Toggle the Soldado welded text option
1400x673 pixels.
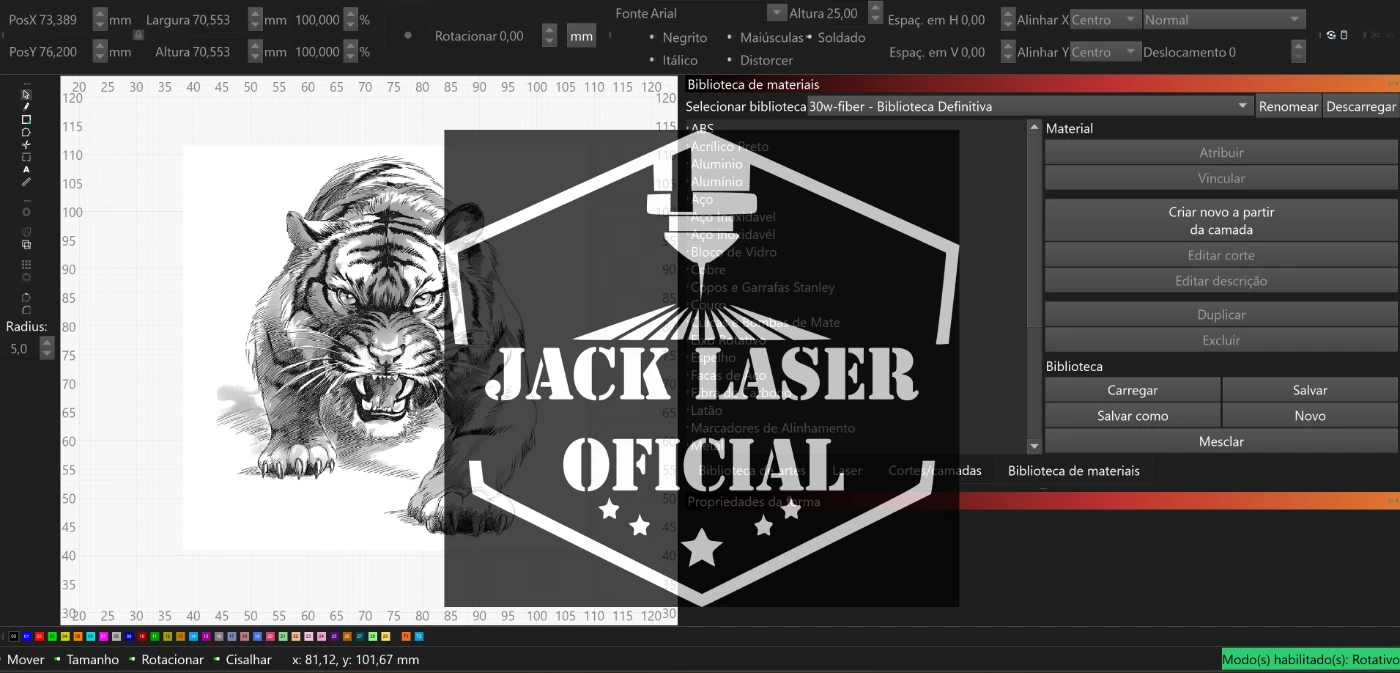click(841, 38)
